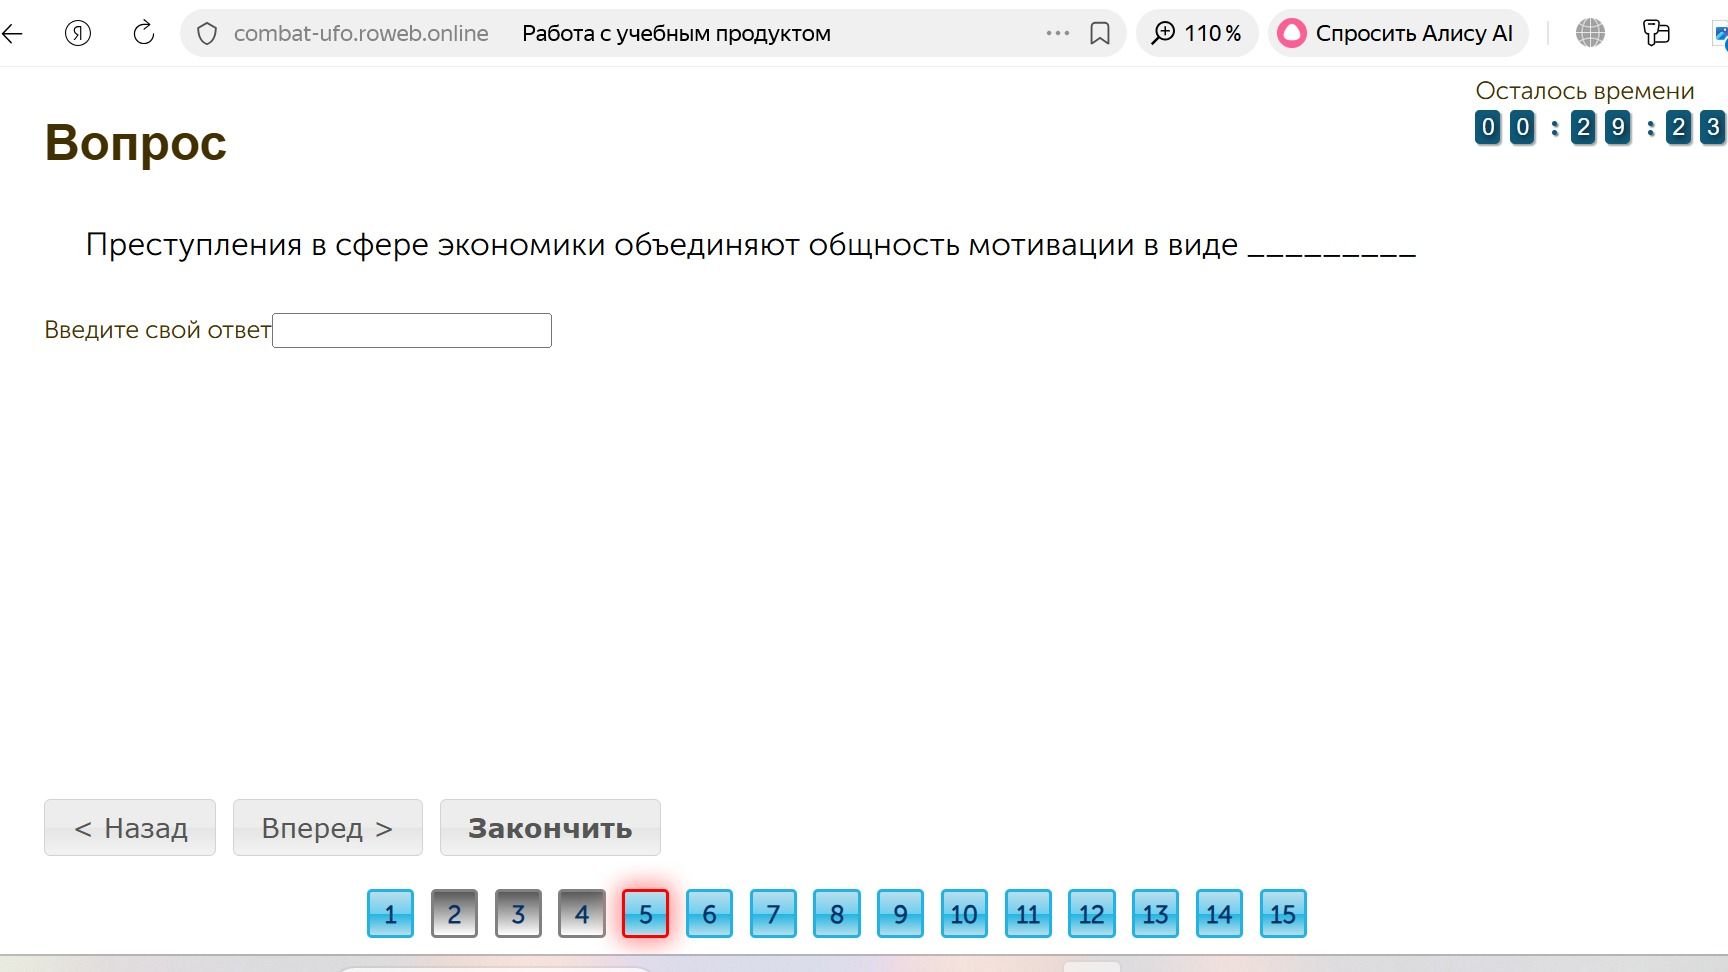
Task: Open Спросить Алису AI assistant
Action: click(1398, 33)
